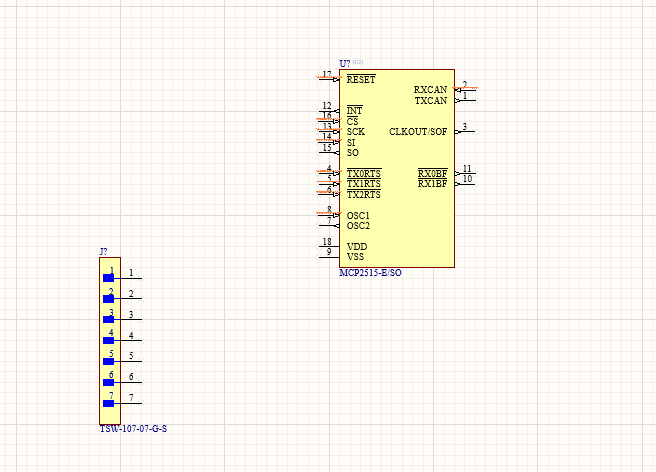Click the TX2RTS pin name
The image size is (656, 472).
(364, 195)
